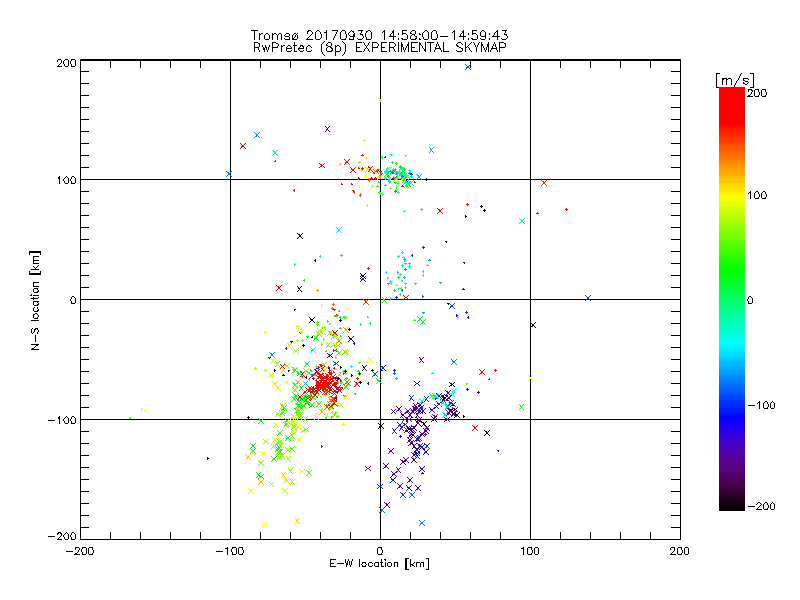Click the blue X marker far east on the zero line
This screenshot has height=600, width=800.
point(588,298)
